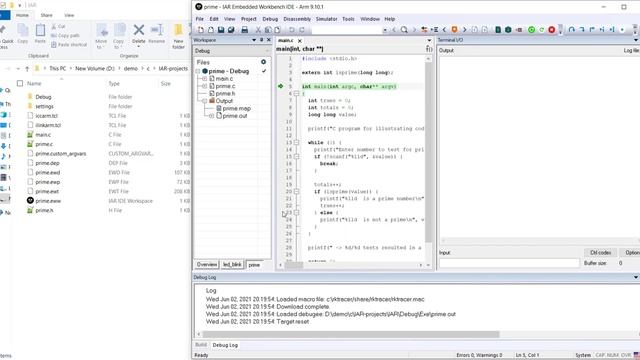Expand the main.c node in workspace tree
Screen dimensions: 640x360
point(205,79)
